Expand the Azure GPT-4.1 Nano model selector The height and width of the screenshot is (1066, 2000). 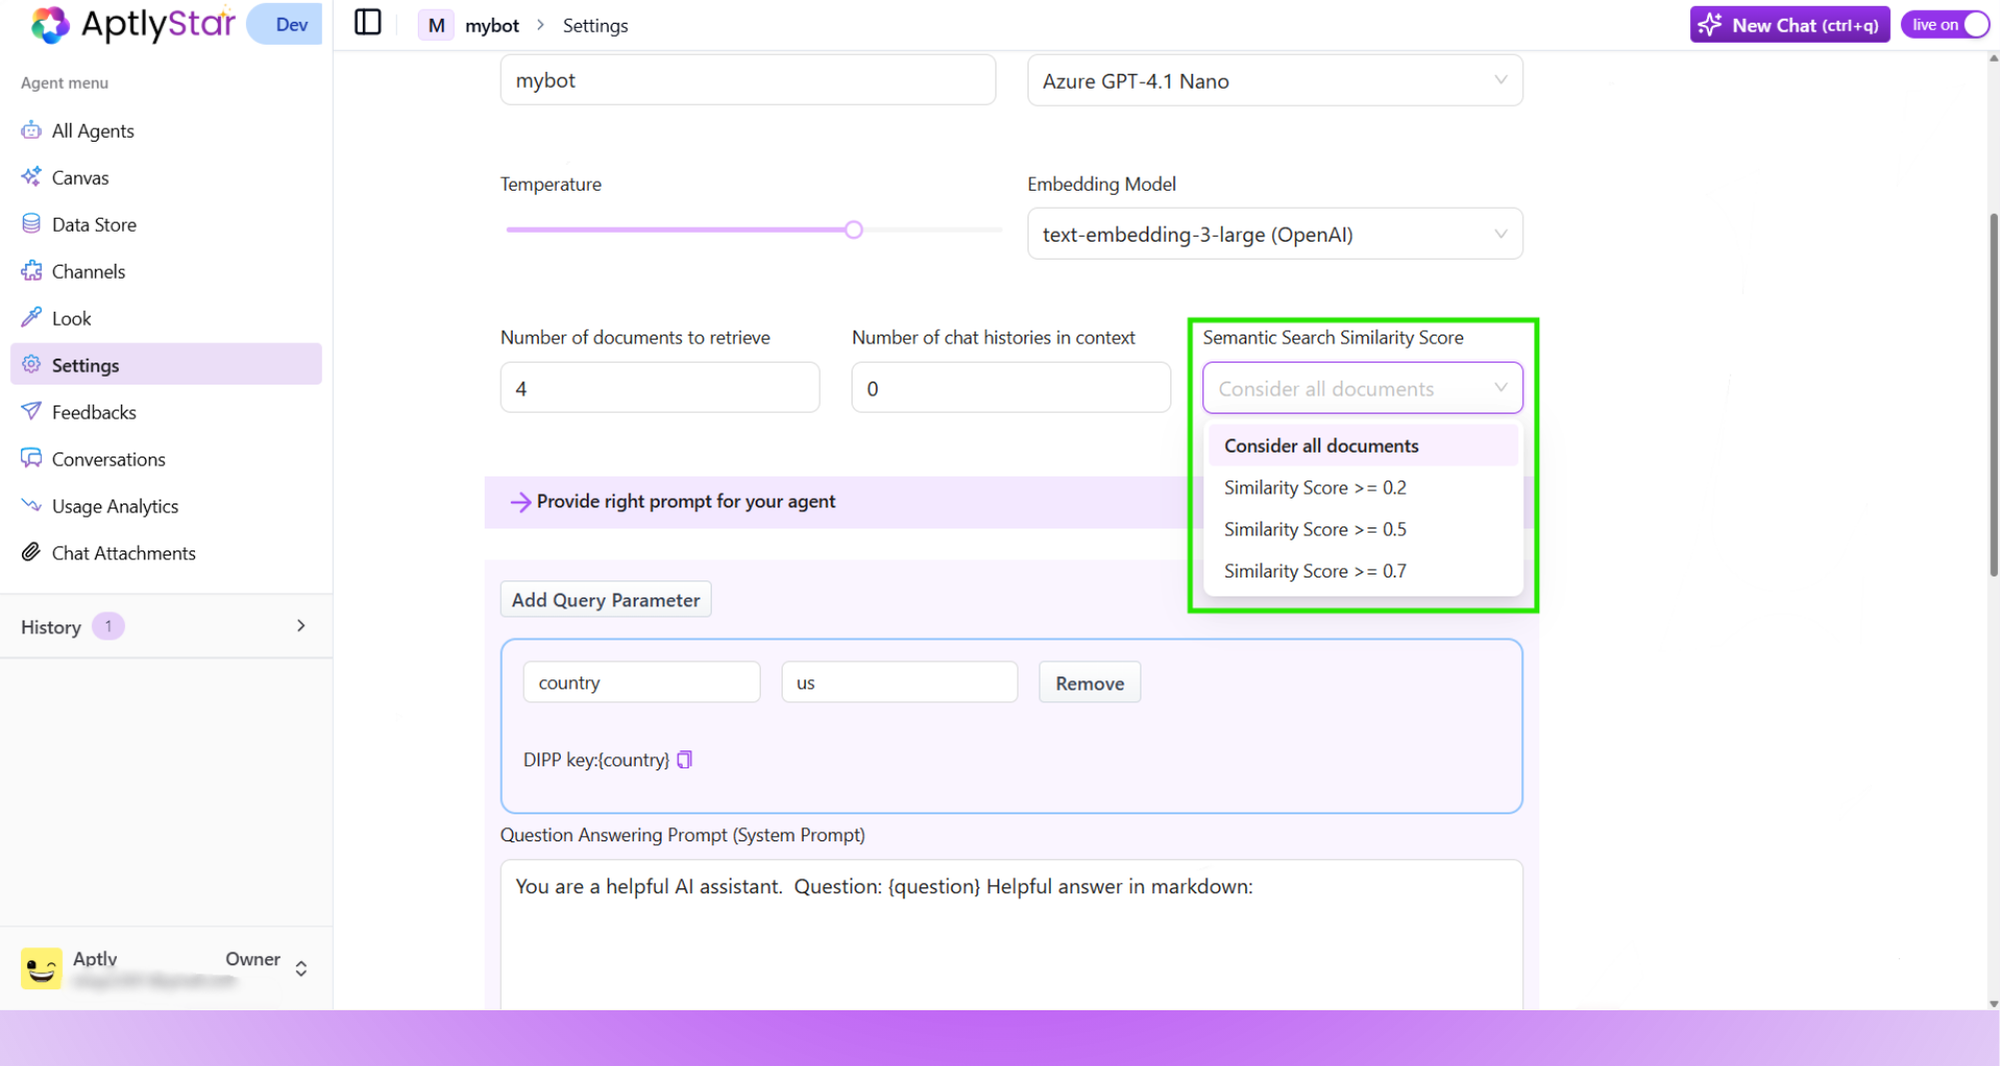tap(1274, 80)
